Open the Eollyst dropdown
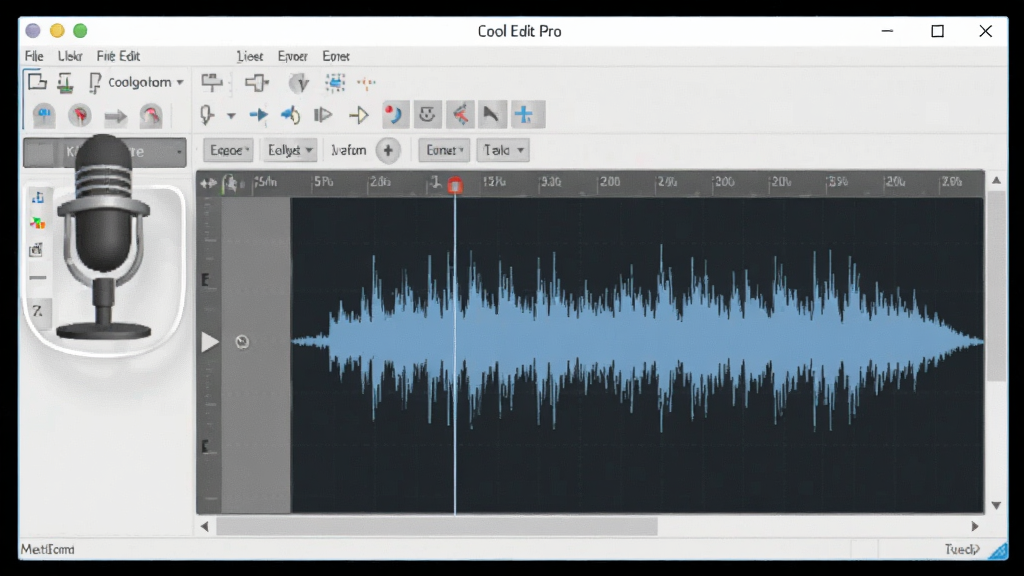 (289, 150)
